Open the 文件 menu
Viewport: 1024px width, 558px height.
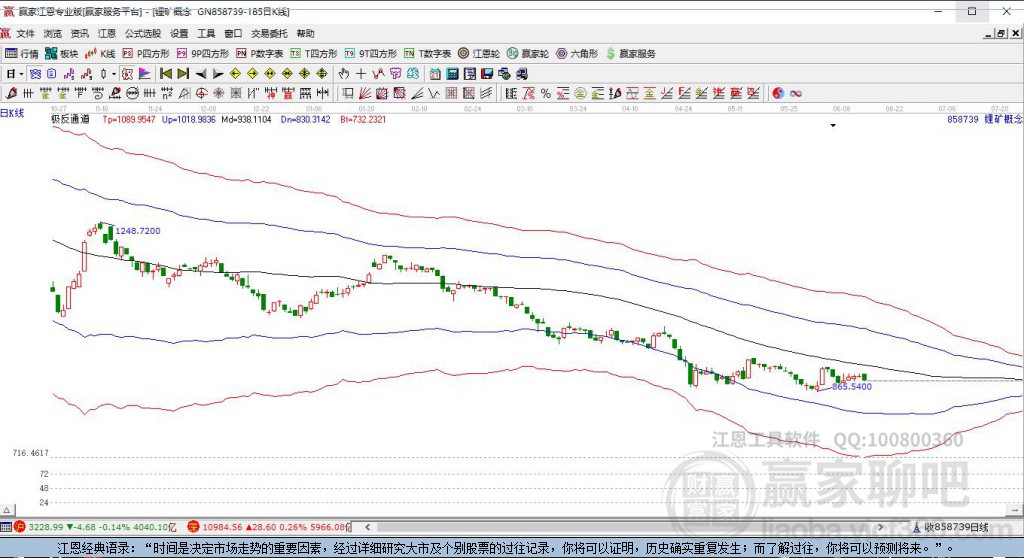[25, 34]
